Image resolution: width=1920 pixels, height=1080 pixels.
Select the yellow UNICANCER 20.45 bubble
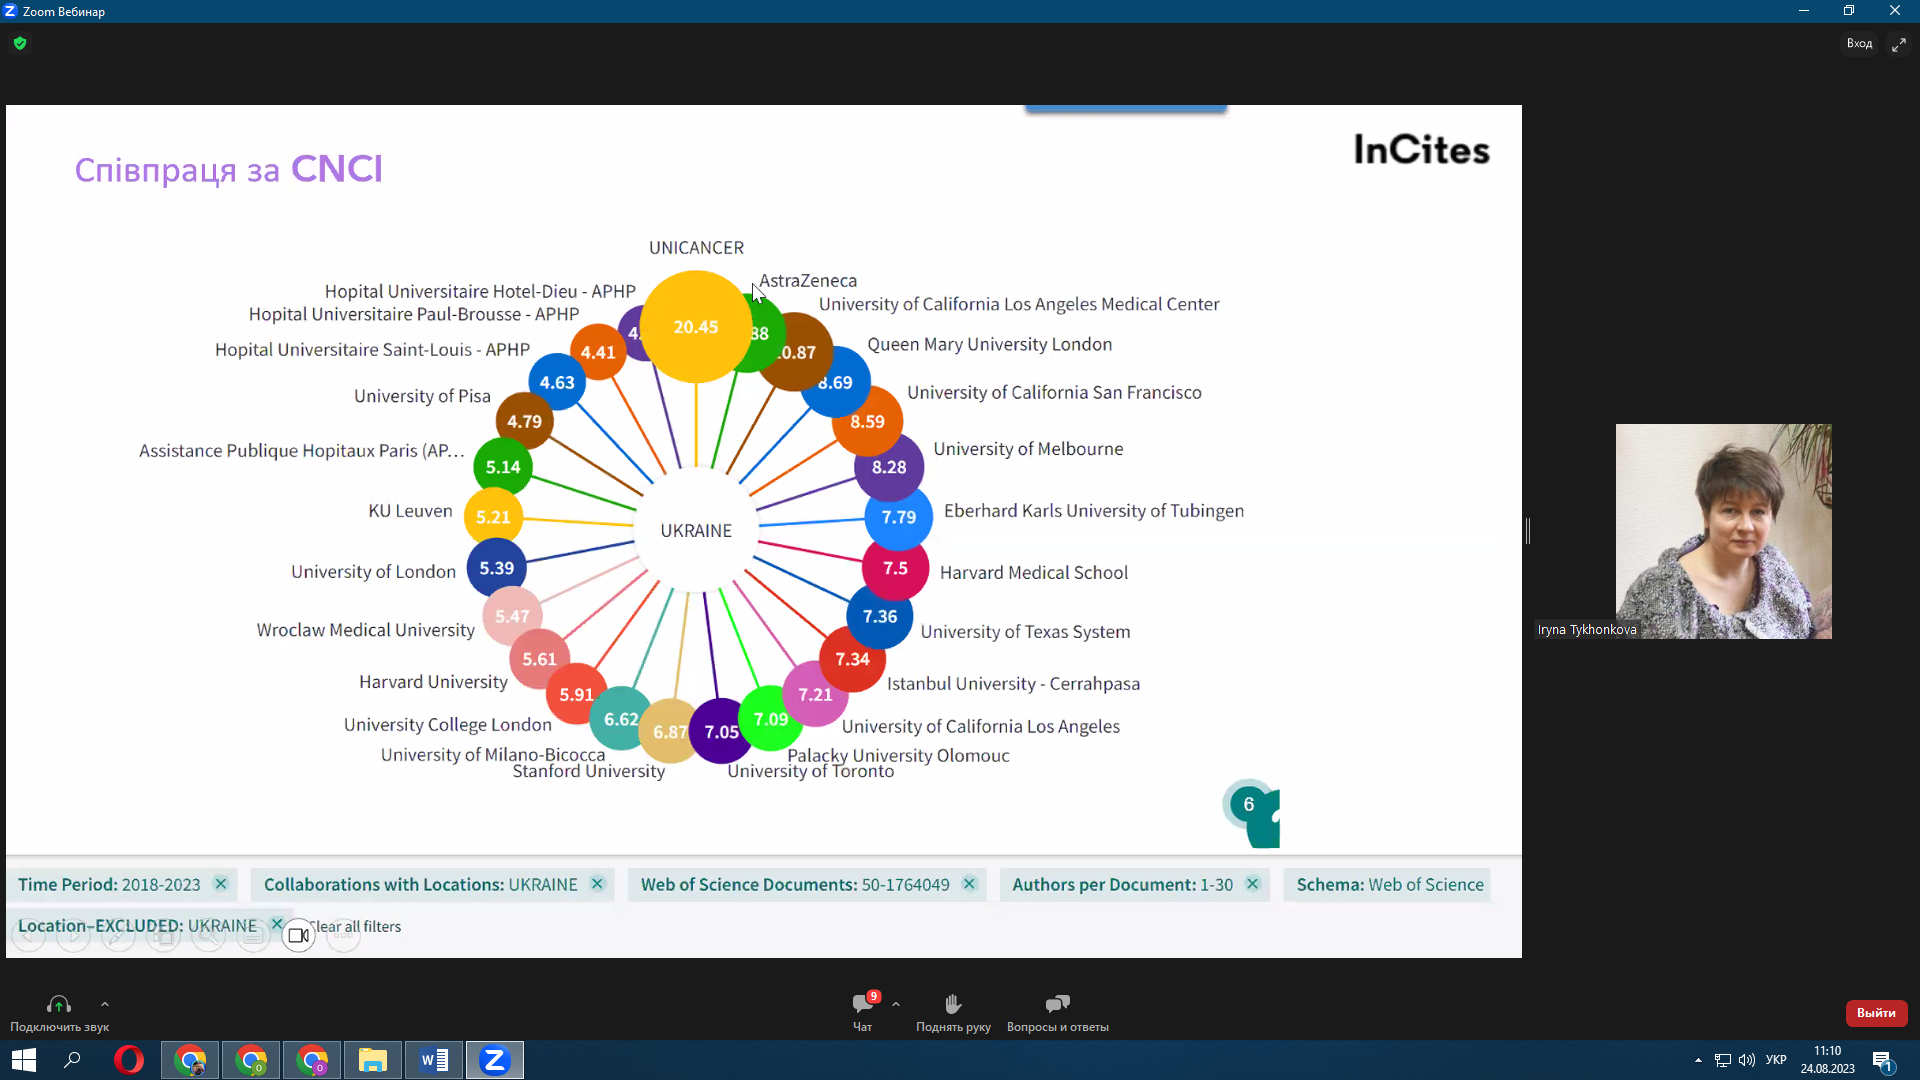point(696,327)
